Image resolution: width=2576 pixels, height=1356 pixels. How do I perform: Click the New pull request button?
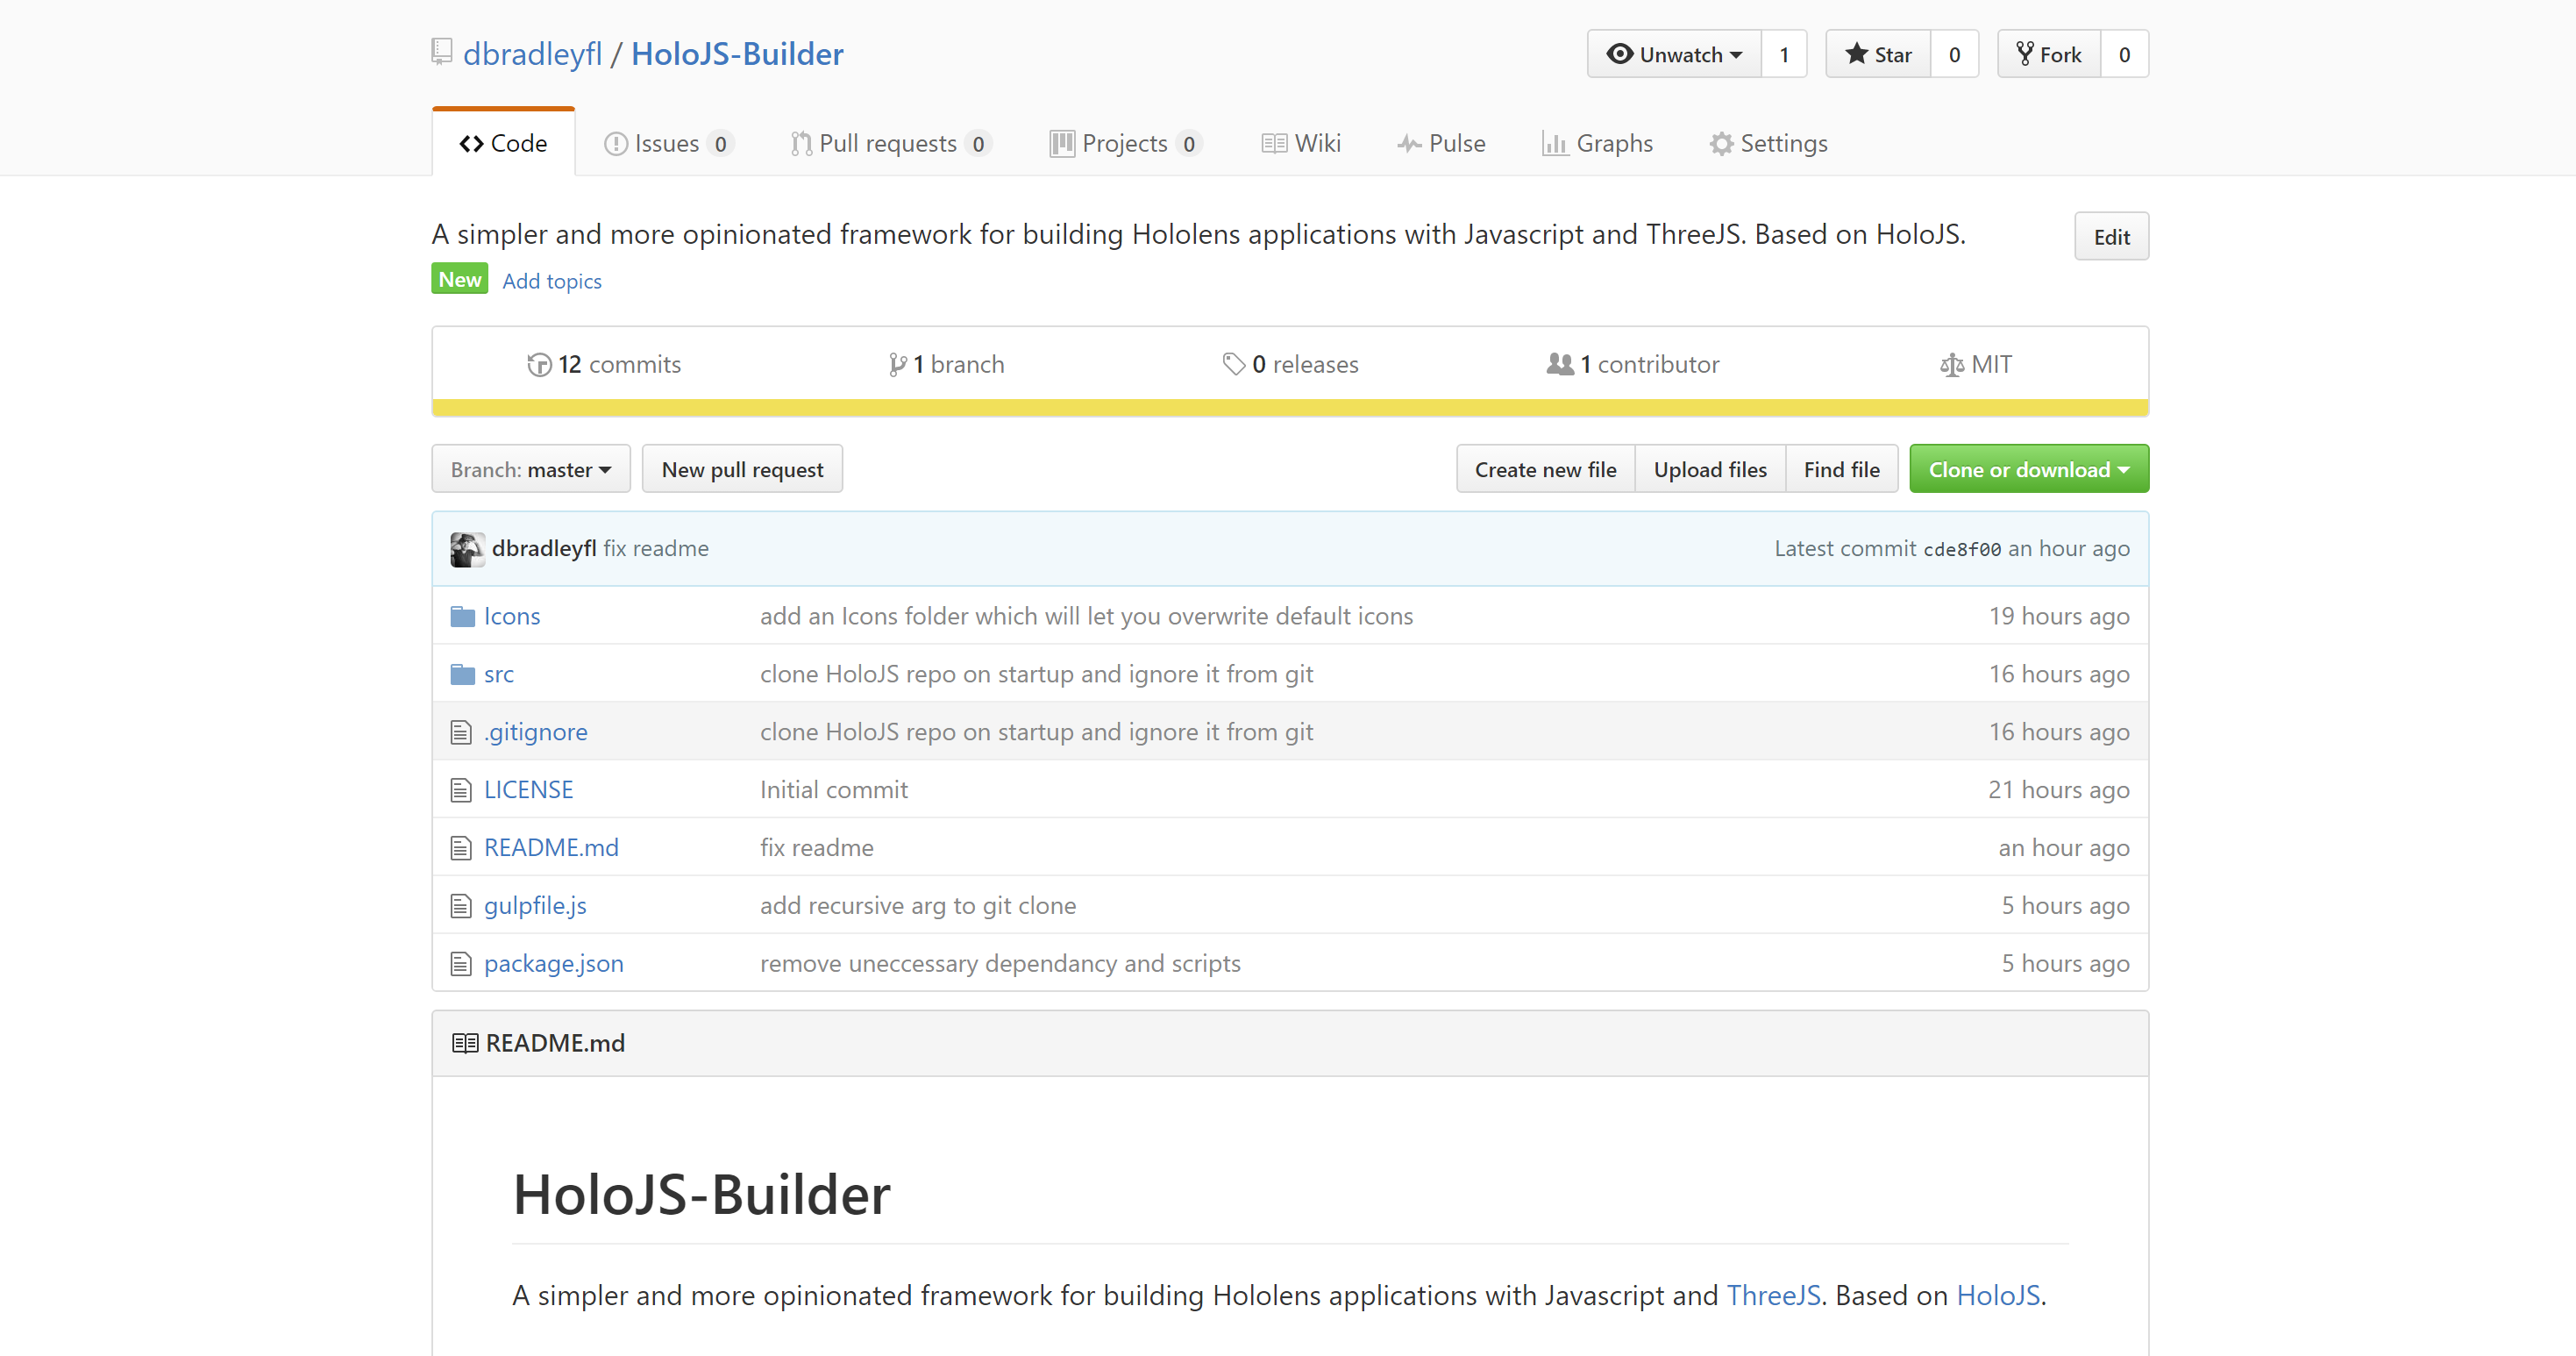click(742, 469)
